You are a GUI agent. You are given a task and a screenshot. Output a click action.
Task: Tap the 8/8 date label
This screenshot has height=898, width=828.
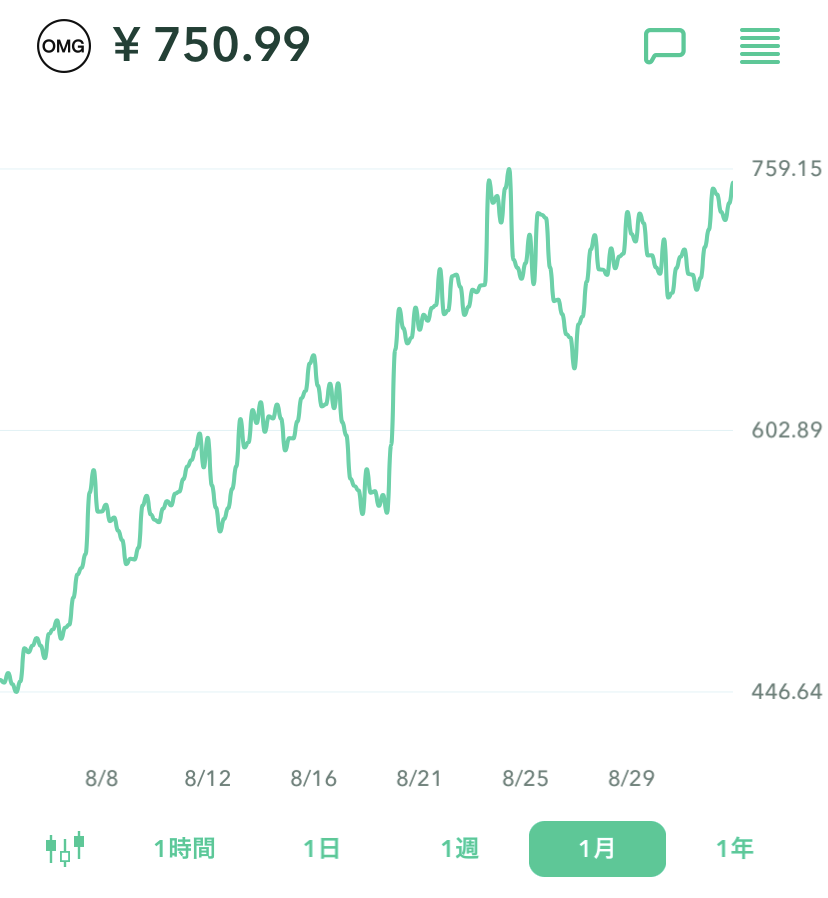click(102, 779)
